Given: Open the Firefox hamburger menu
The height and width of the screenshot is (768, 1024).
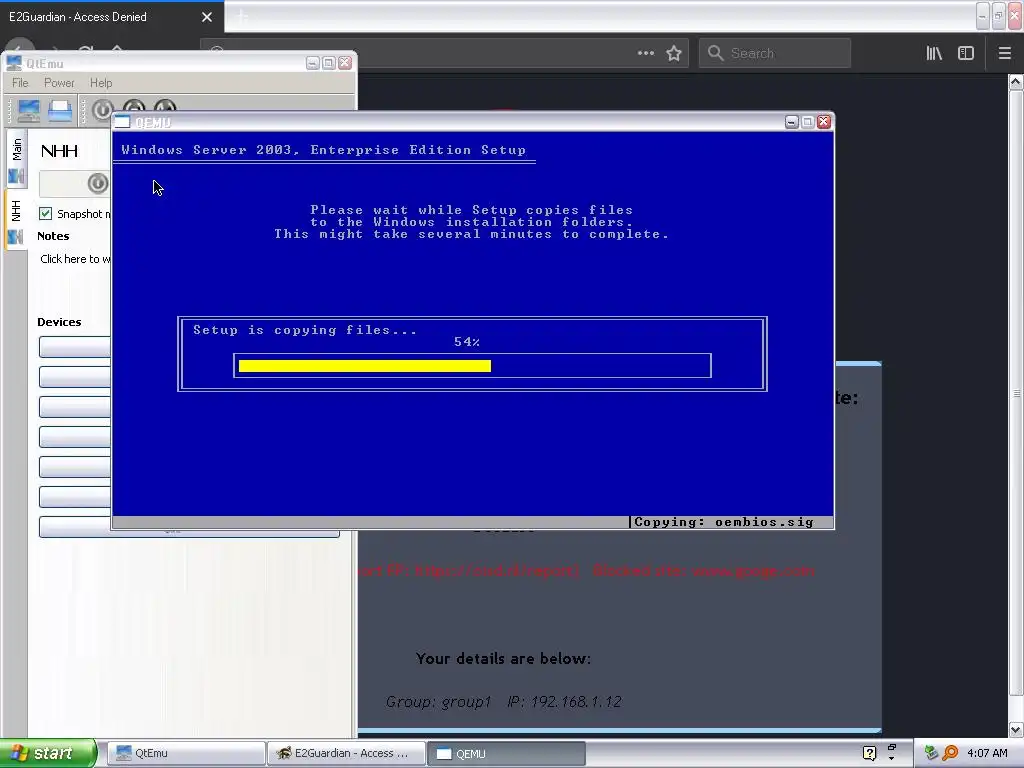Looking at the screenshot, I should click(x=1005, y=53).
